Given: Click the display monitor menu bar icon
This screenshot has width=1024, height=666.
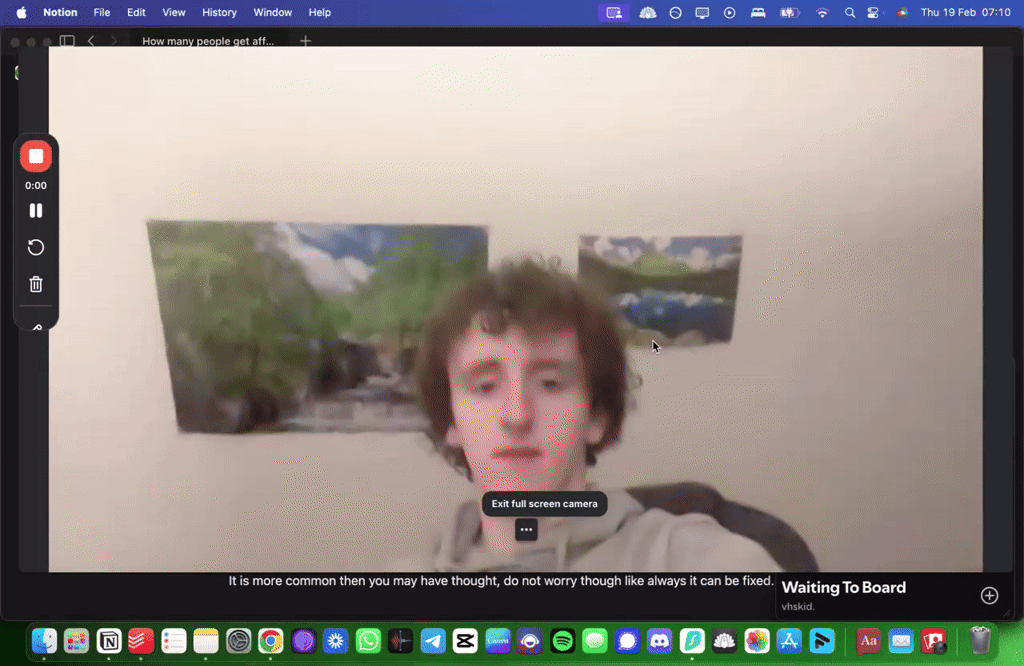Looking at the screenshot, I should click(702, 12).
